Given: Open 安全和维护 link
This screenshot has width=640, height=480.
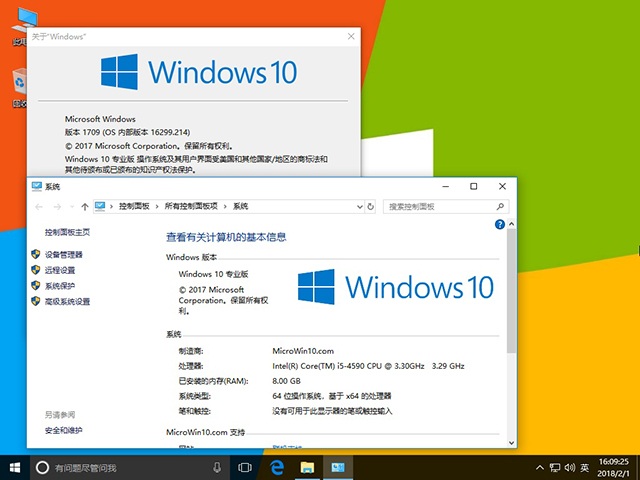Looking at the screenshot, I should [x=64, y=430].
